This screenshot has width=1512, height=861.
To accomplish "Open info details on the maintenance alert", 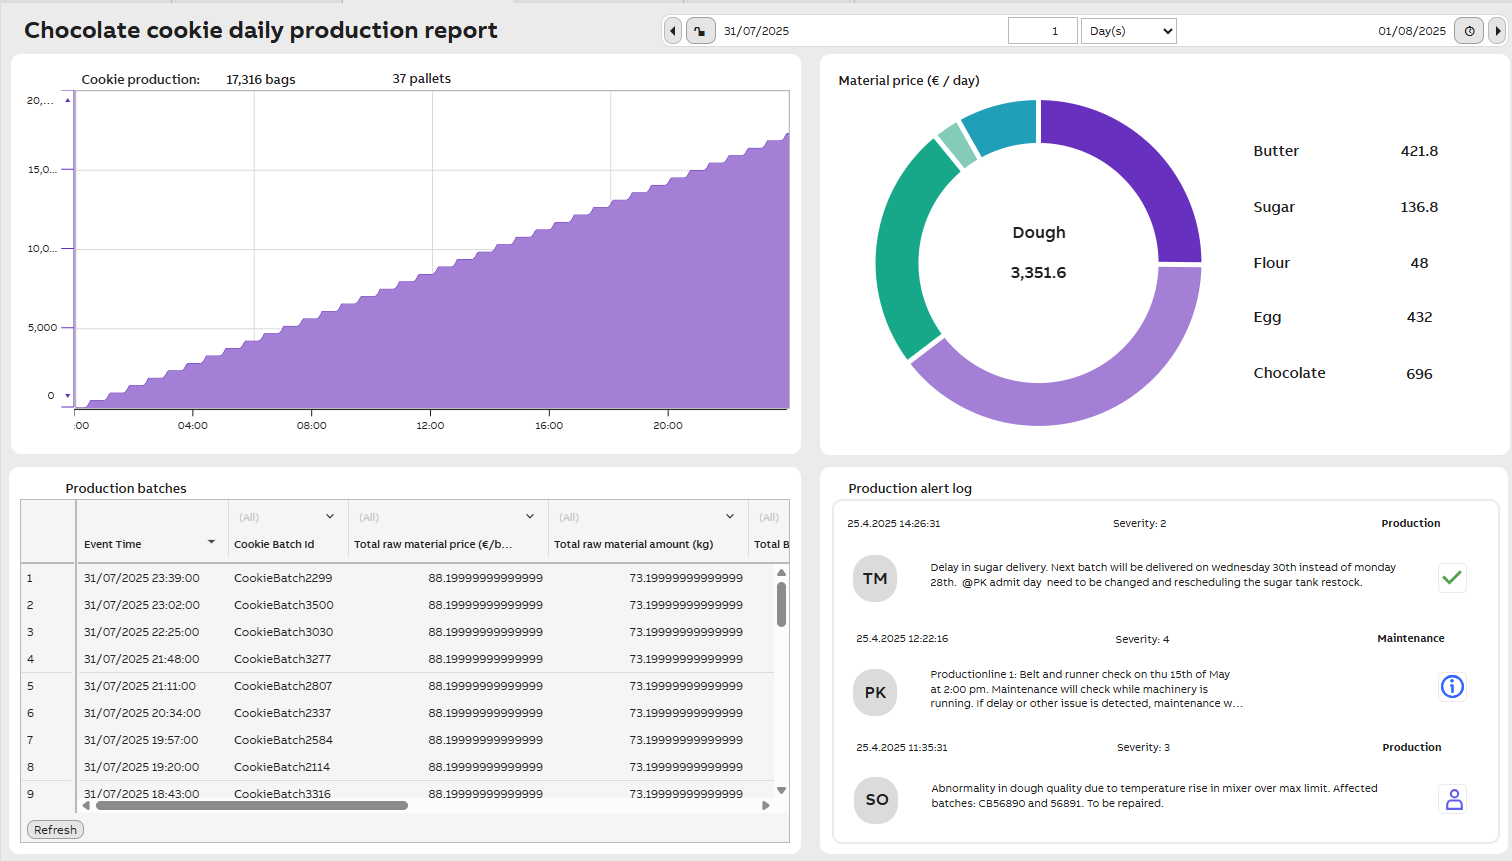I will click(1452, 687).
